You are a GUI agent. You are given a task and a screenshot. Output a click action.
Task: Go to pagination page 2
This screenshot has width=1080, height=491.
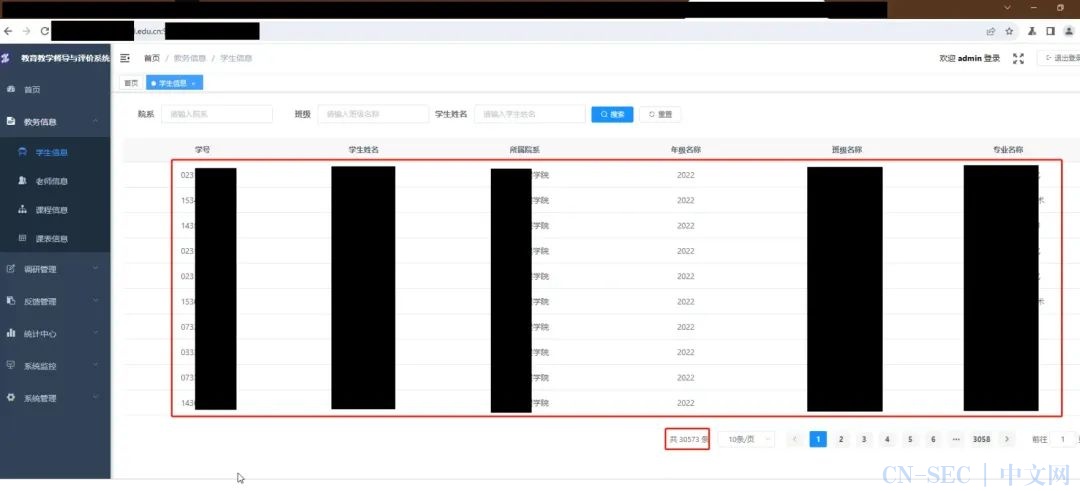click(841, 439)
